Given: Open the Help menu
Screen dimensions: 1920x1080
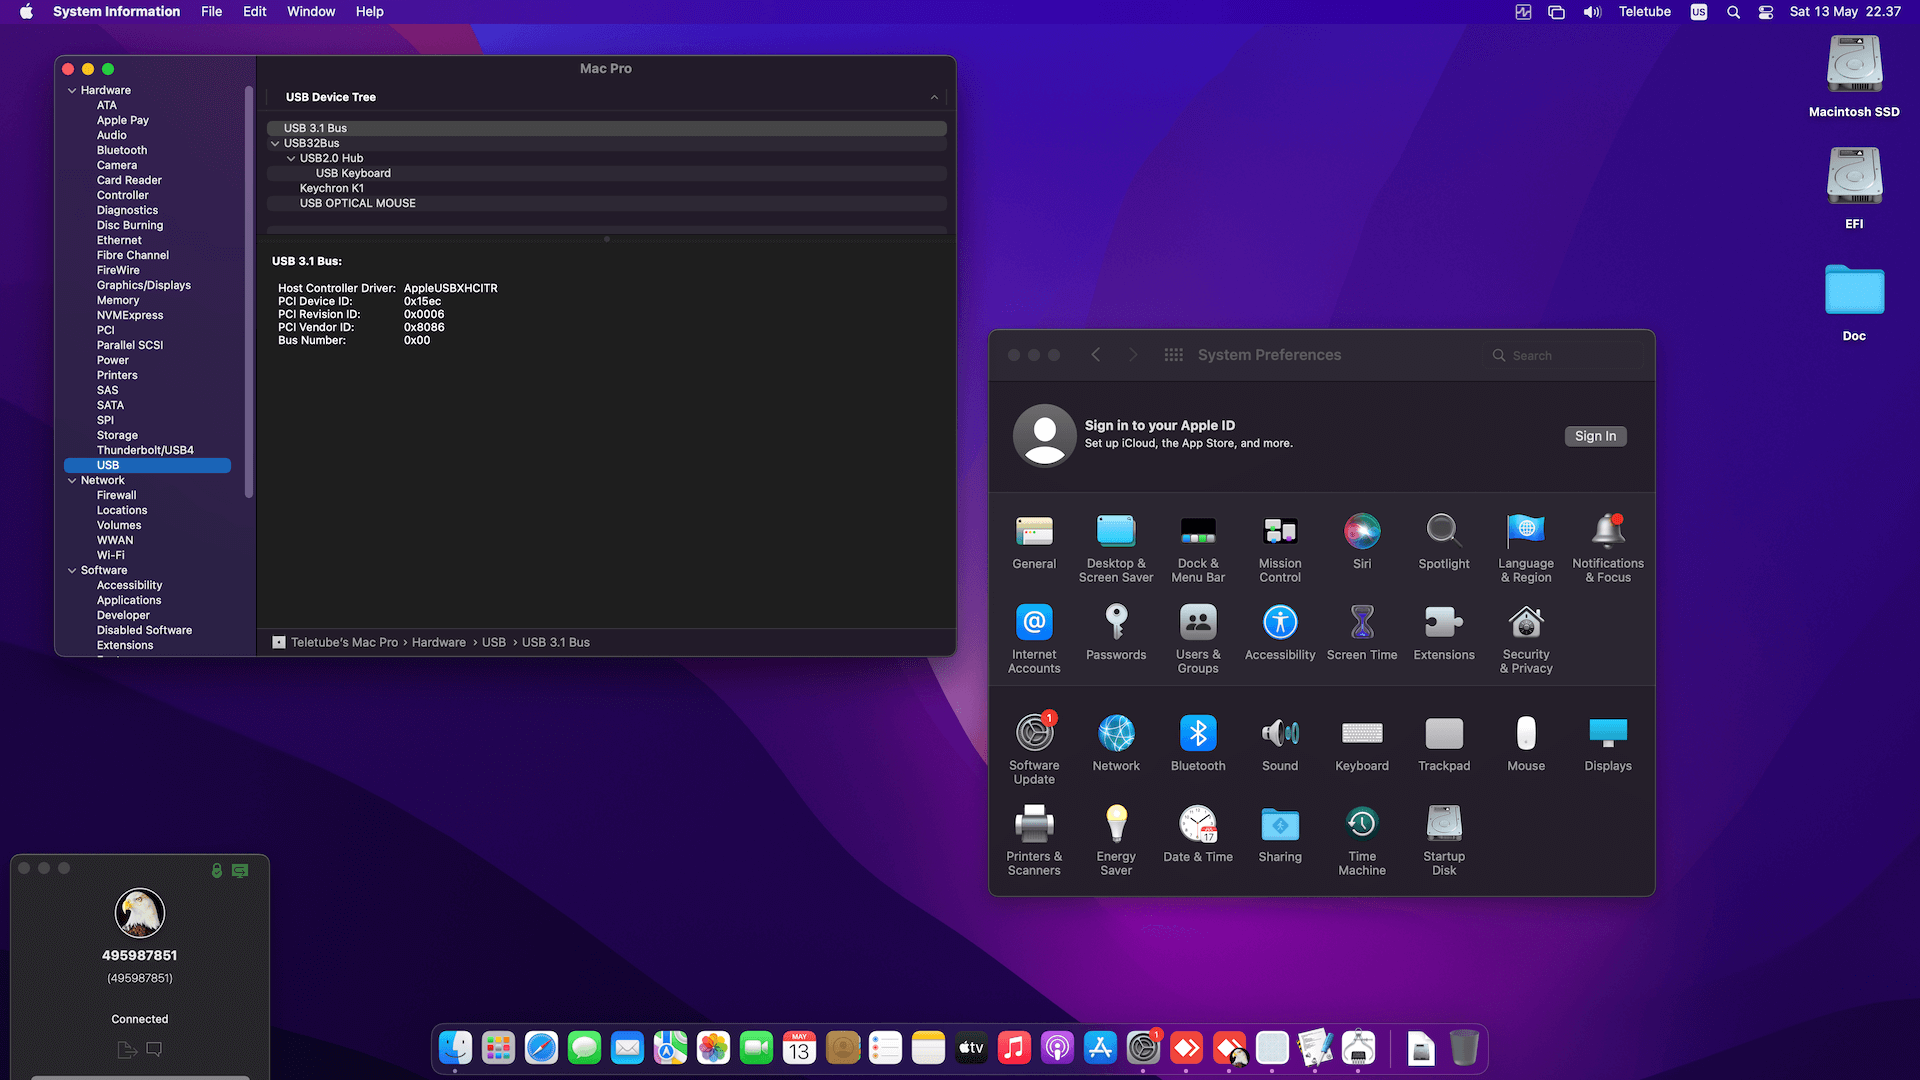Looking at the screenshot, I should [x=370, y=12].
